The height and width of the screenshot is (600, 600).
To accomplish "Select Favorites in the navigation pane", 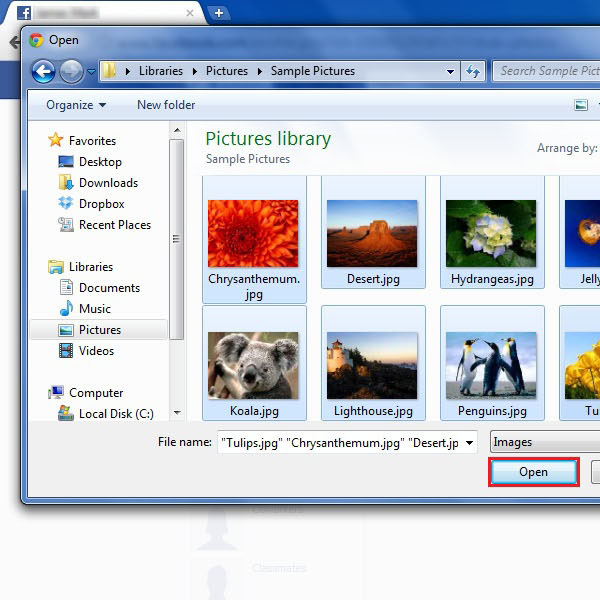I will coord(92,141).
